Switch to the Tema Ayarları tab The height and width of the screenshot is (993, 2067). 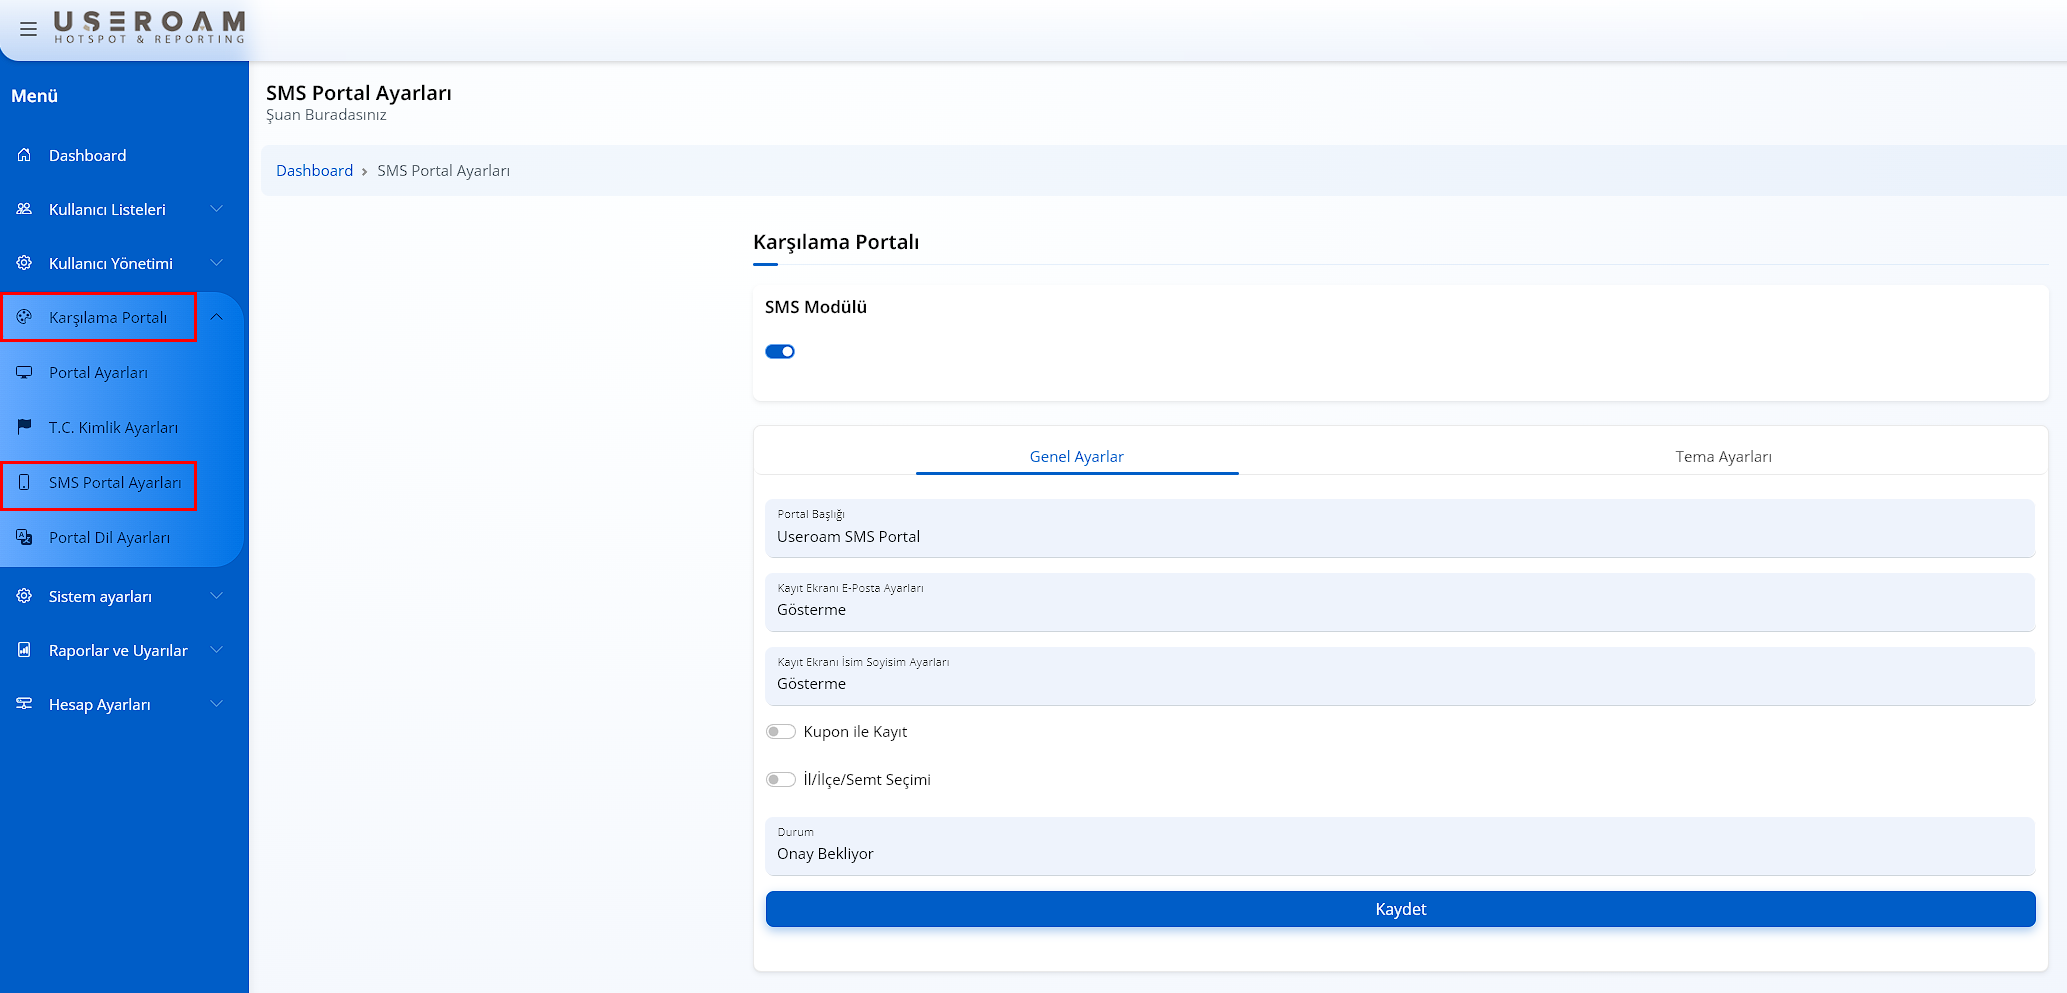click(1722, 457)
